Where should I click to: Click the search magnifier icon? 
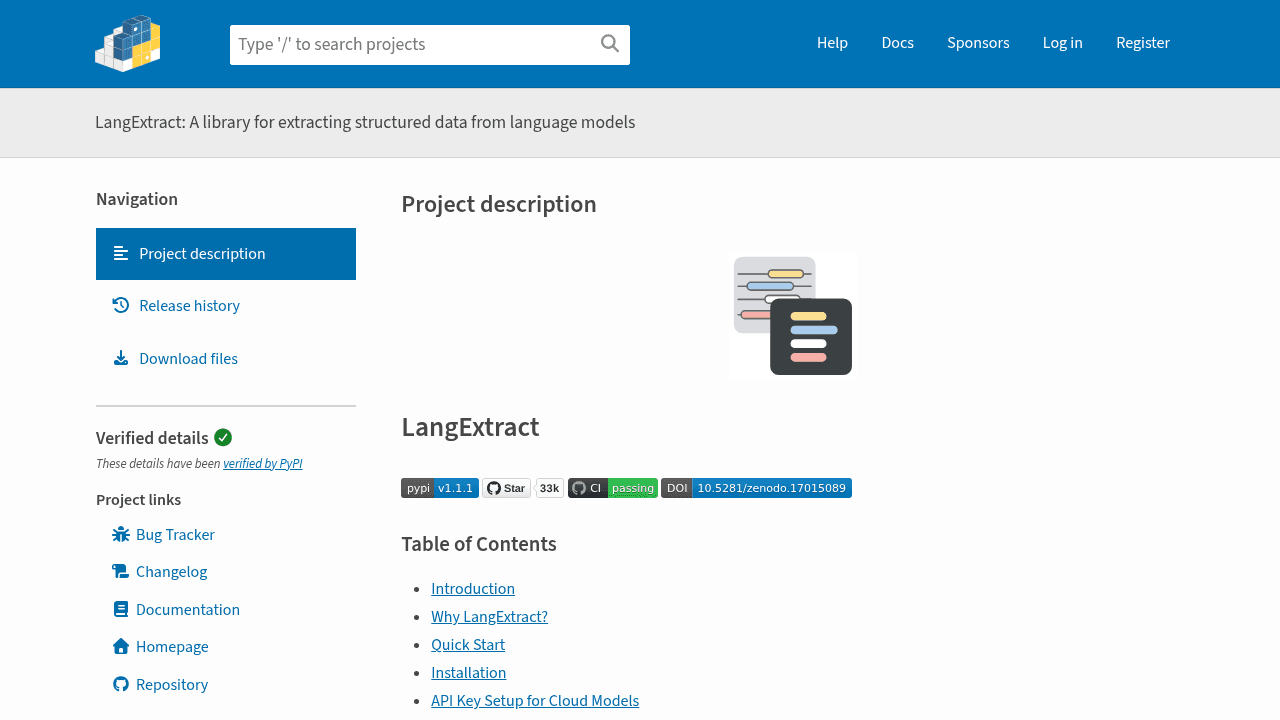(609, 44)
